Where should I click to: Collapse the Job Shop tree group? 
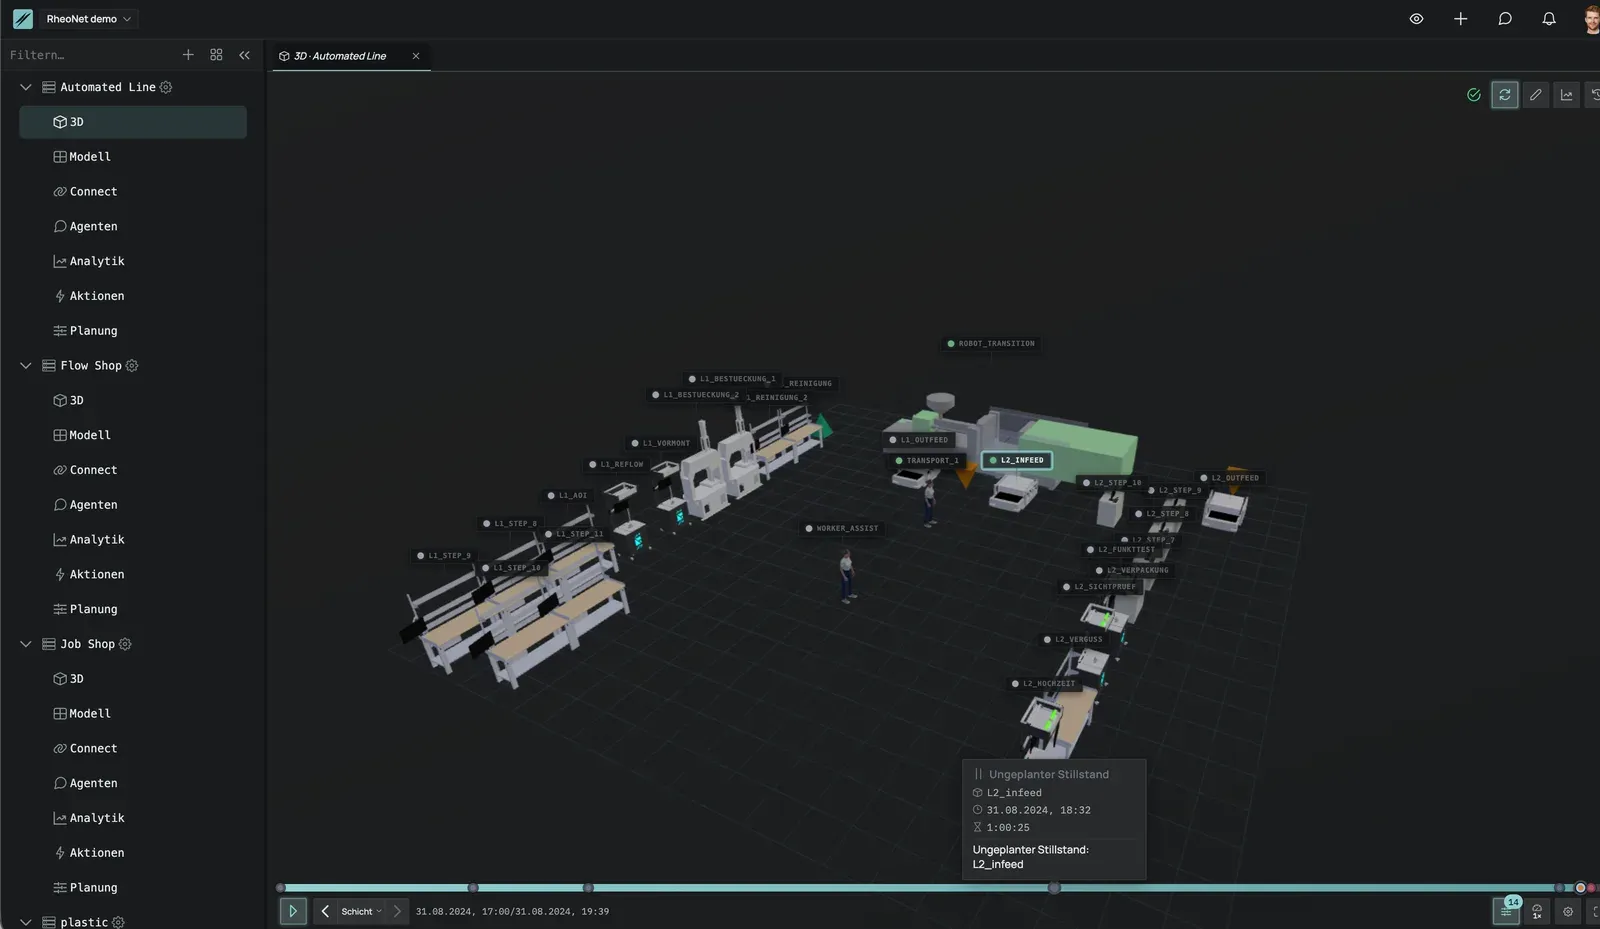tap(26, 644)
